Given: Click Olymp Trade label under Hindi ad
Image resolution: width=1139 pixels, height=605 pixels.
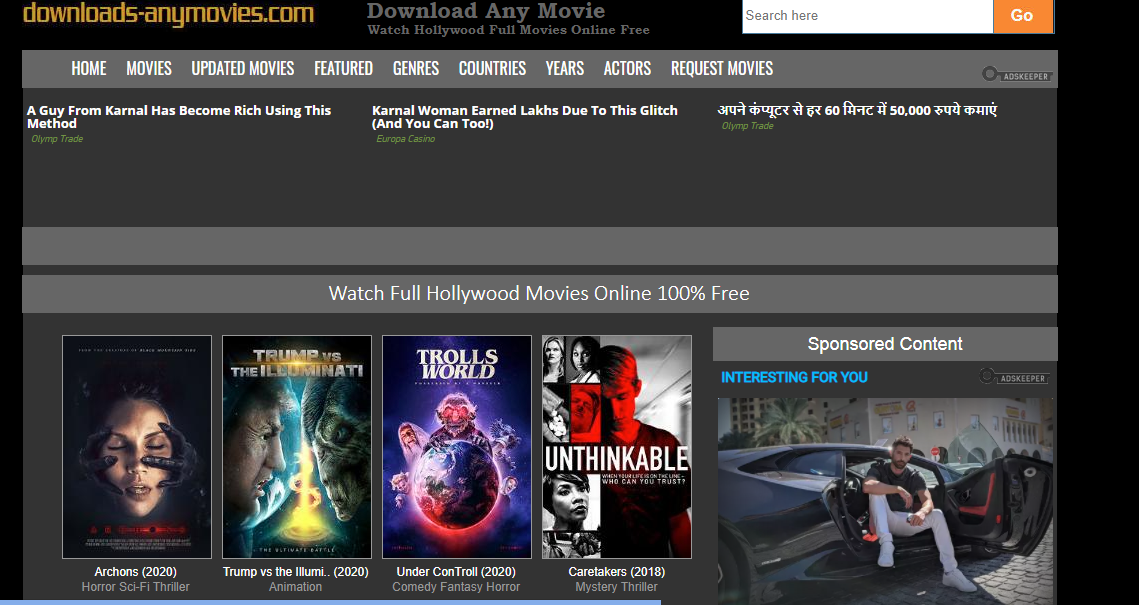Looking at the screenshot, I should (x=747, y=126).
